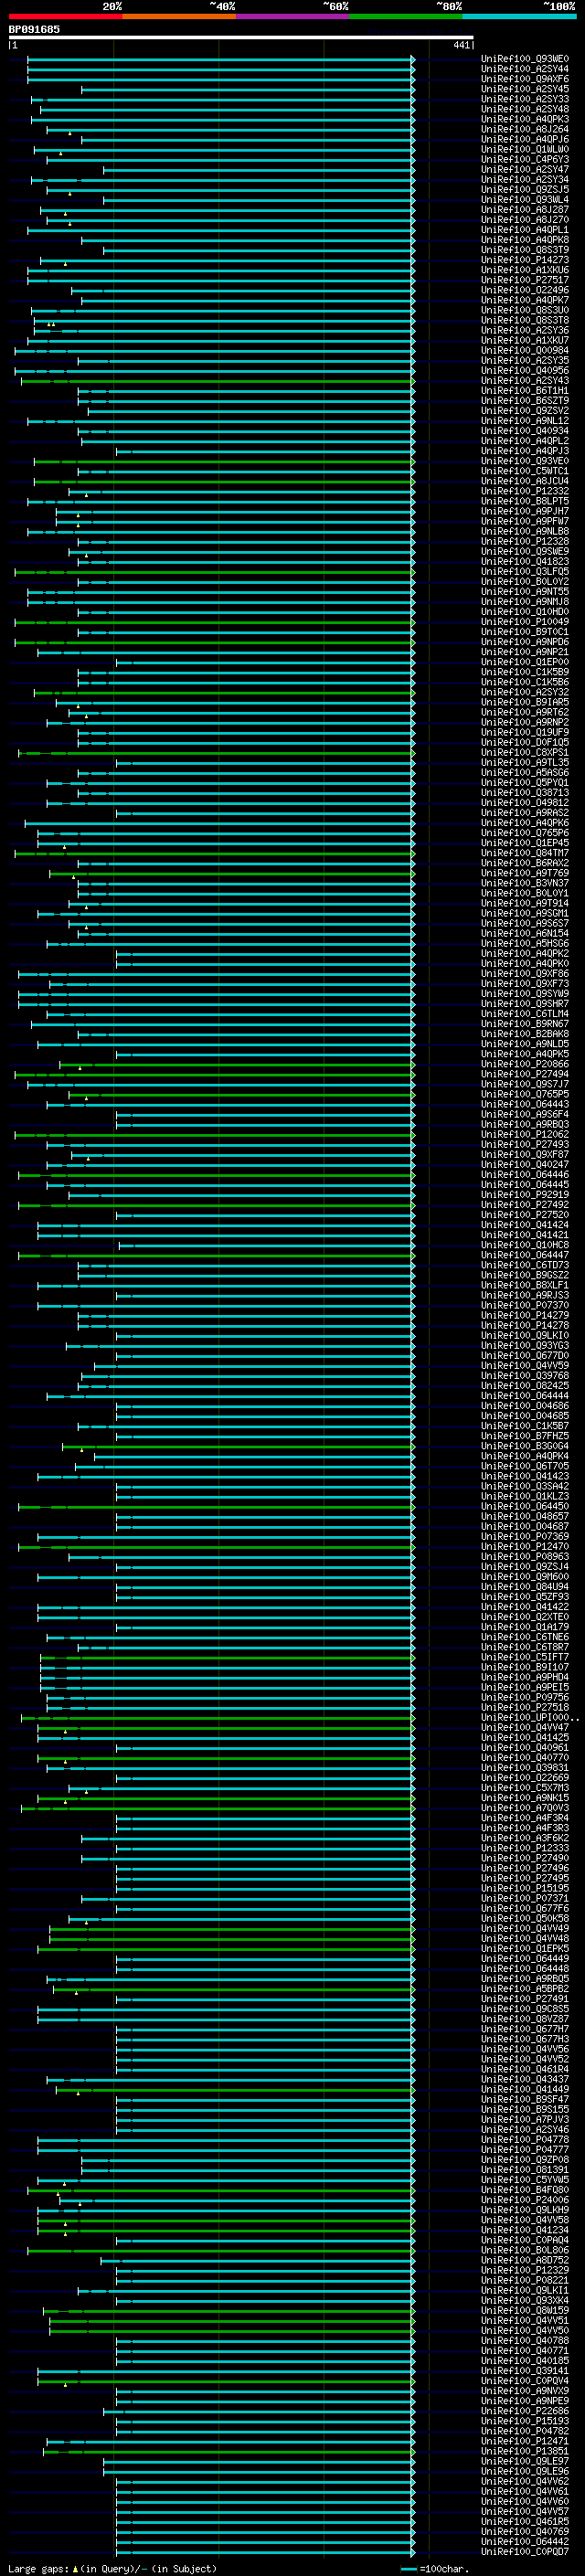585x2576 pixels.
Task: Open hit UniRef100_B6T1H1
Action: click(525, 391)
